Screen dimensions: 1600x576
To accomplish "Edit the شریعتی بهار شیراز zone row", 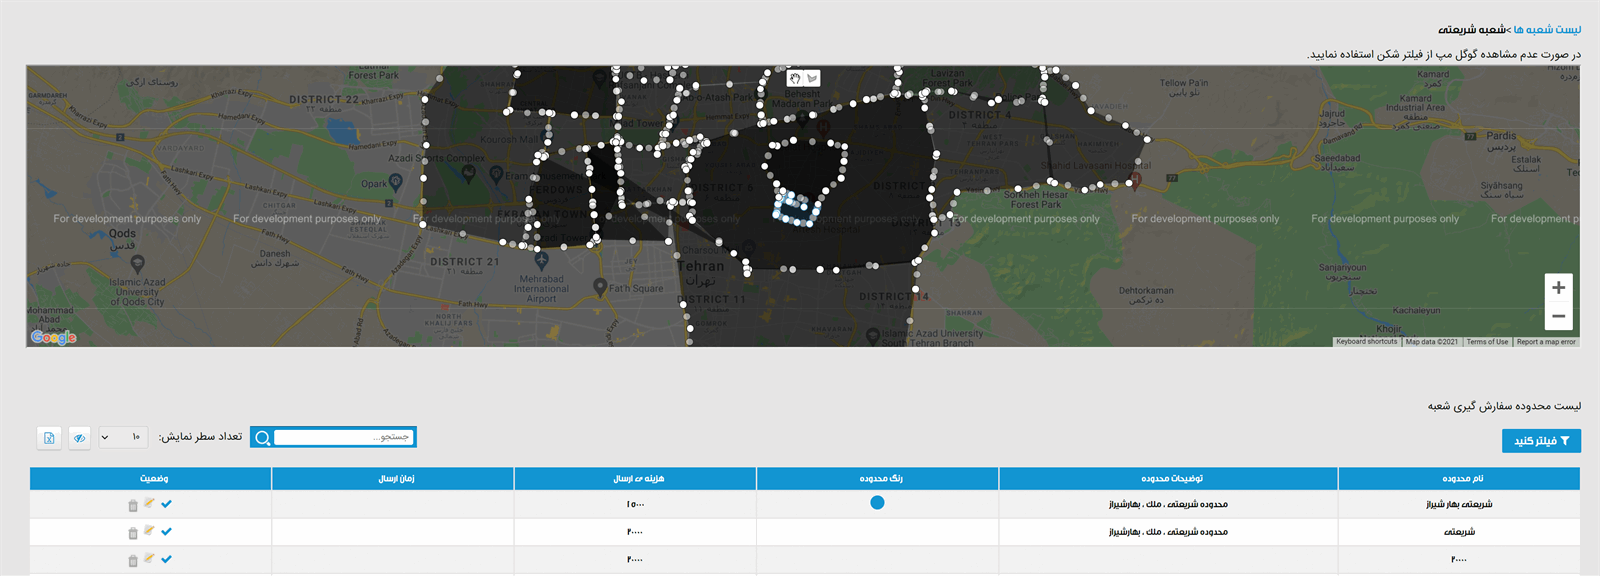I will (x=149, y=503).
